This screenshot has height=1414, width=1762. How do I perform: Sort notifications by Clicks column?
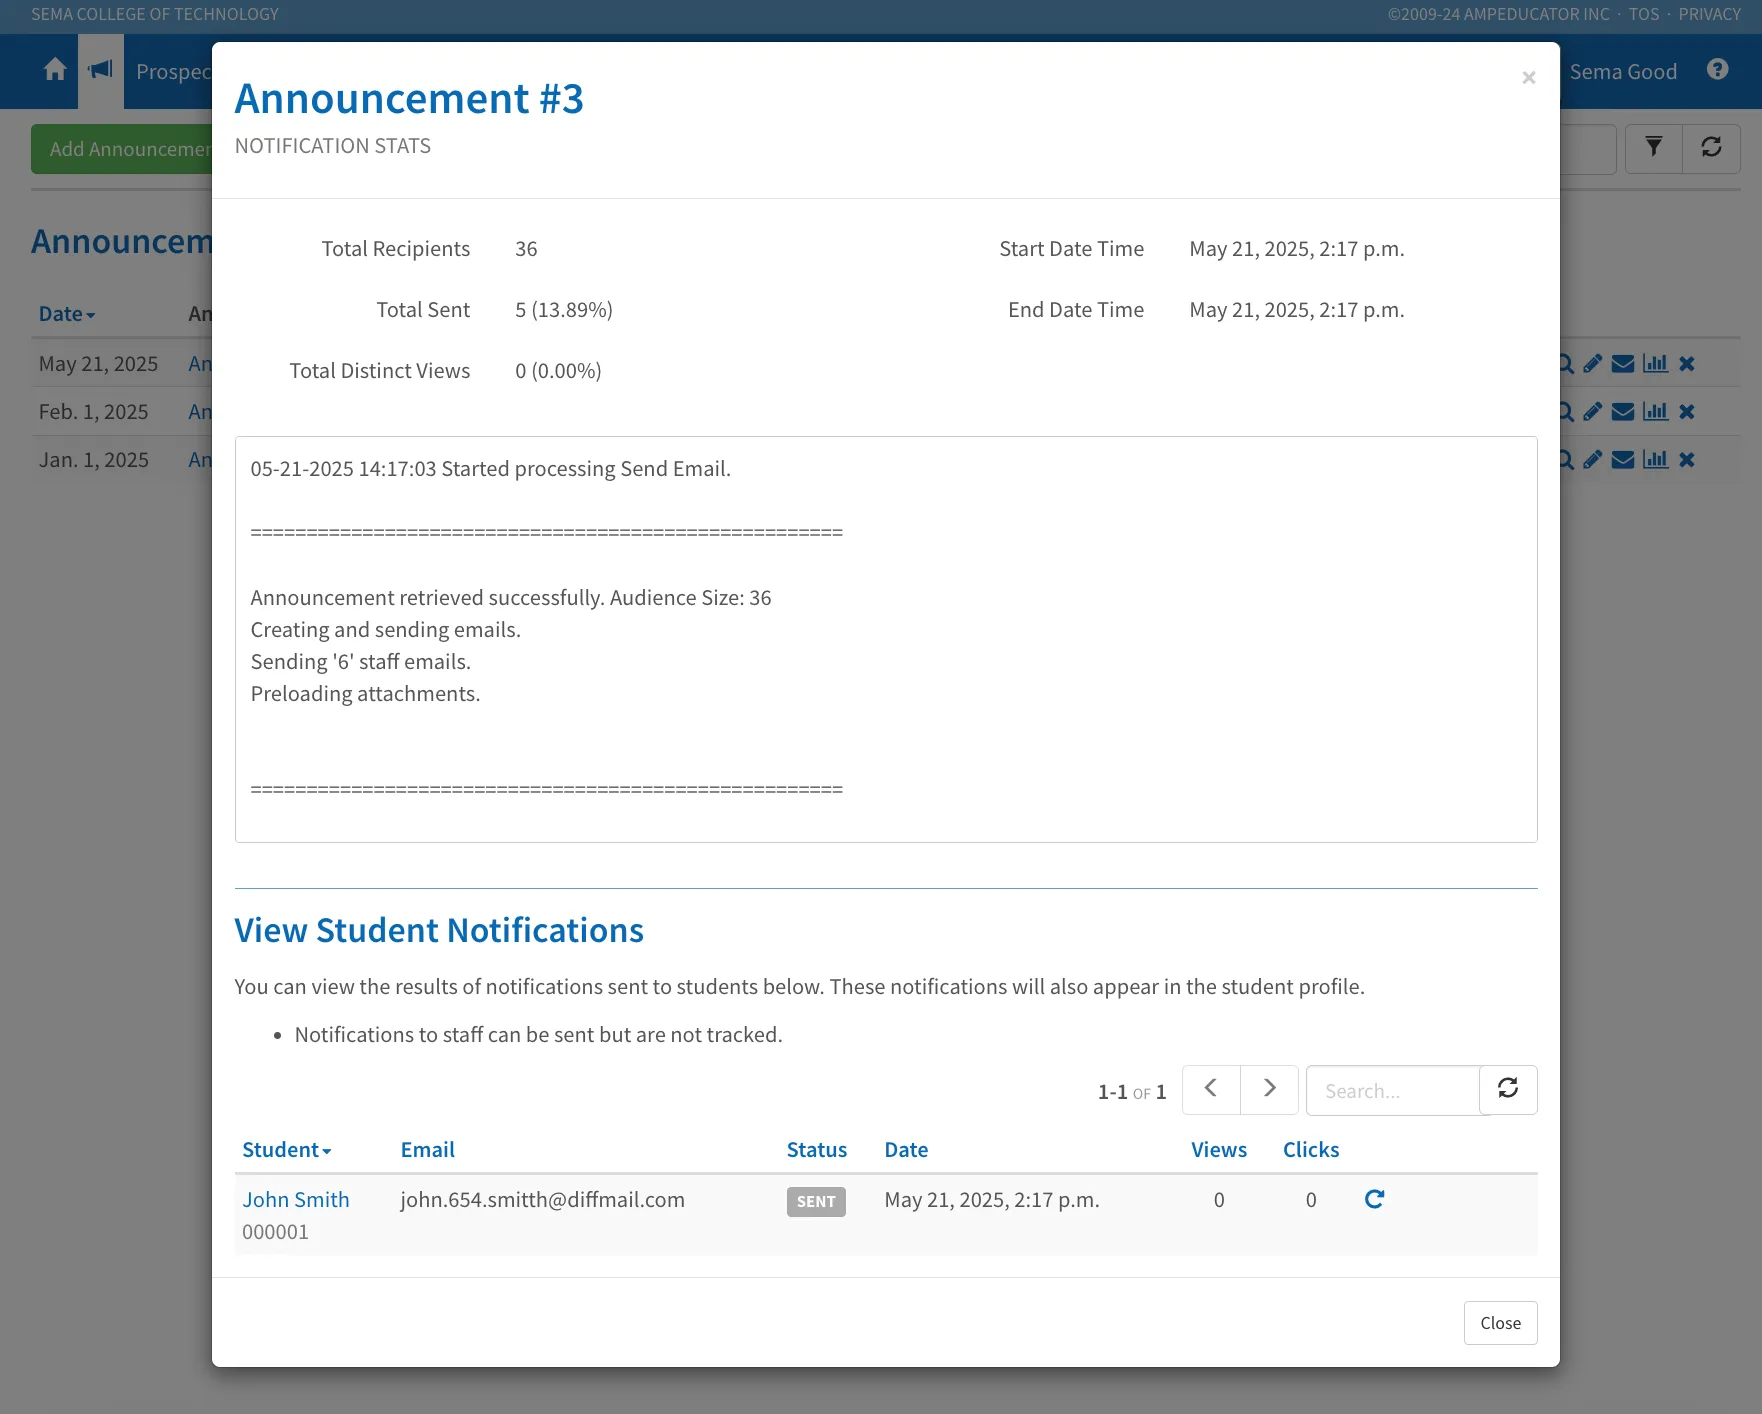pyautogui.click(x=1311, y=1150)
